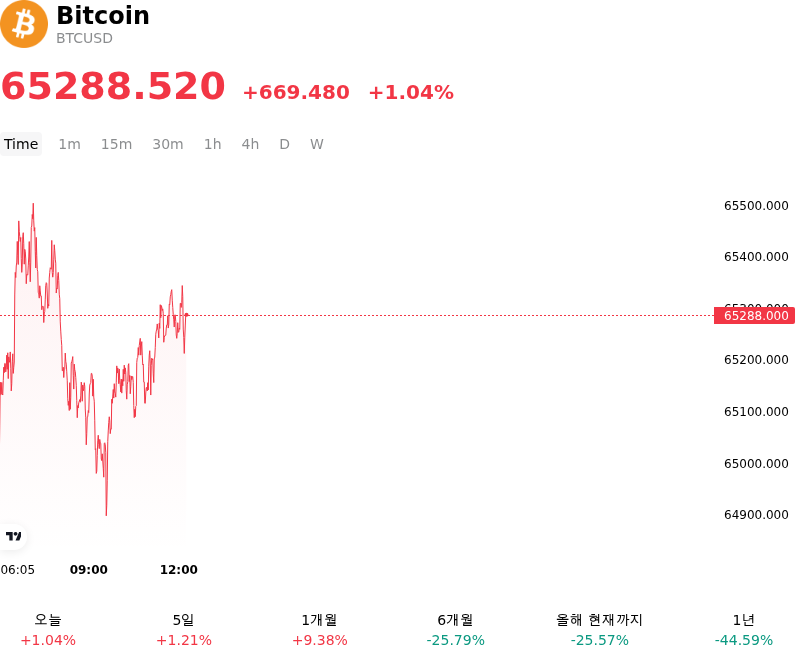Screen dimensions: 800x660
Task: Switch chart to 15m interval
Action: tap(116, 144)
